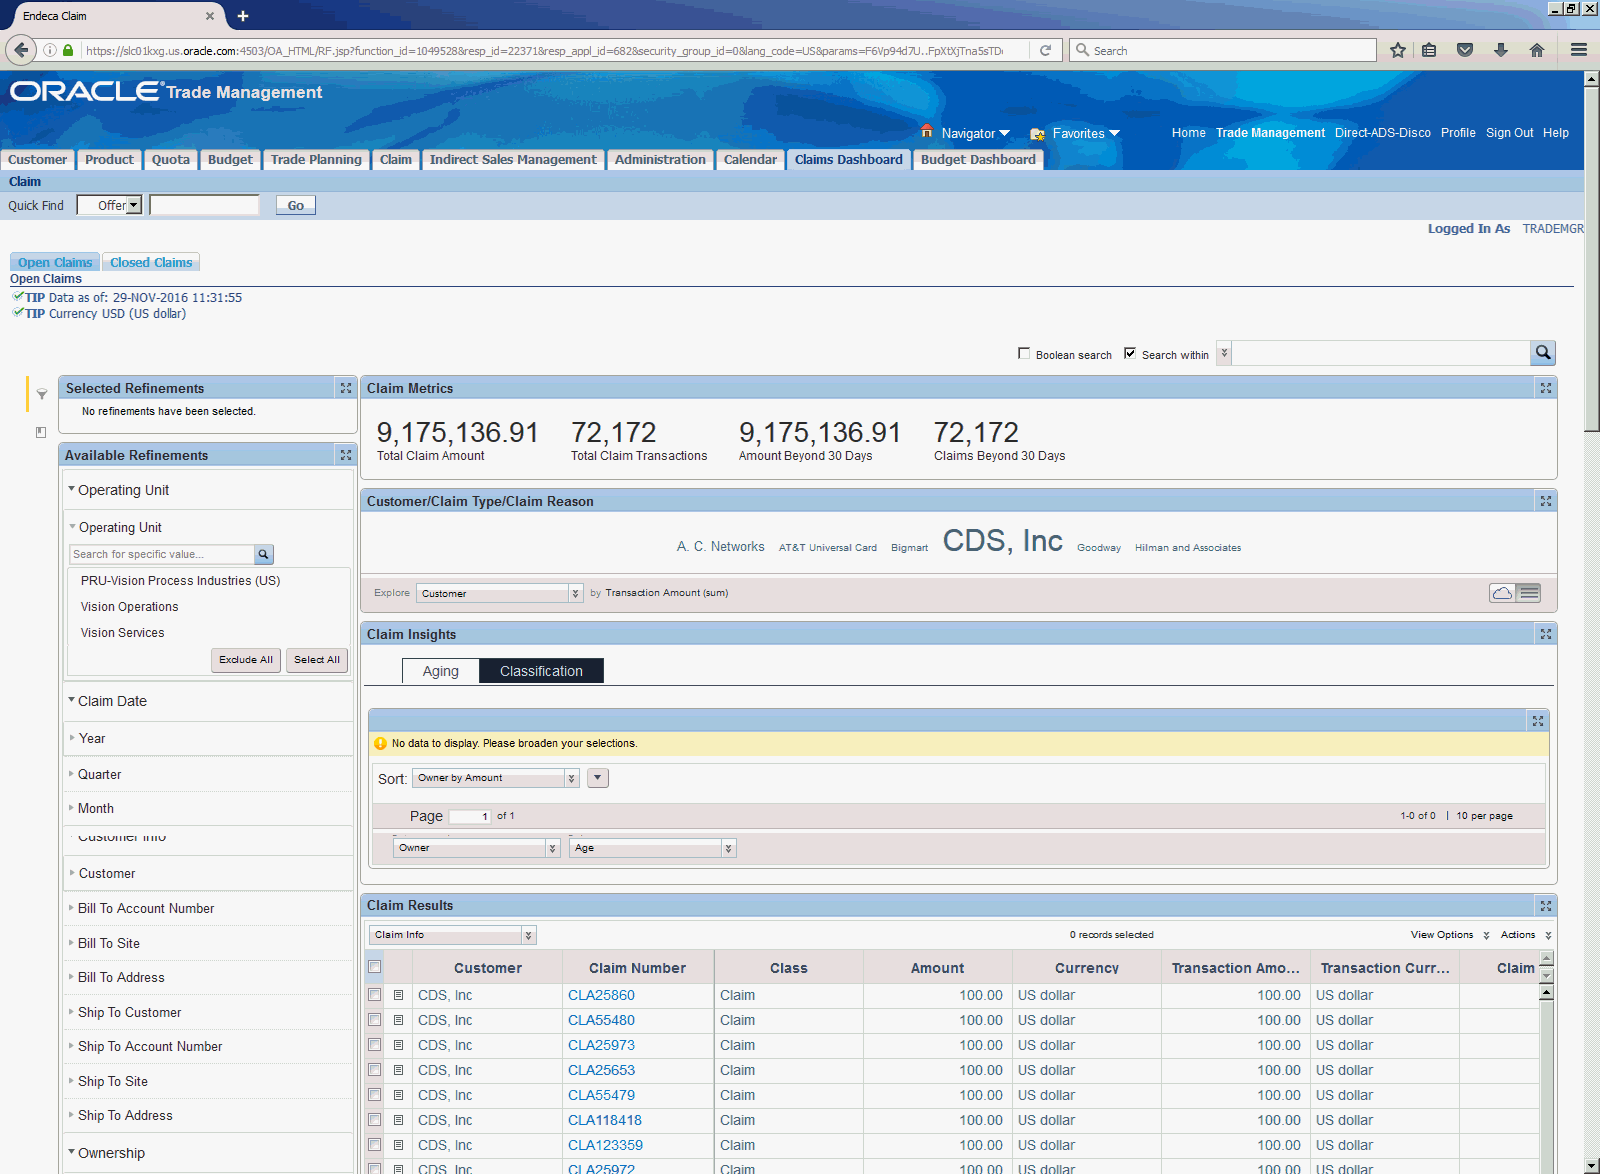Switch to list view icon in tag cloud
The width and height of the screenshot is (1600, 1174).
(x=1529, y=593)
